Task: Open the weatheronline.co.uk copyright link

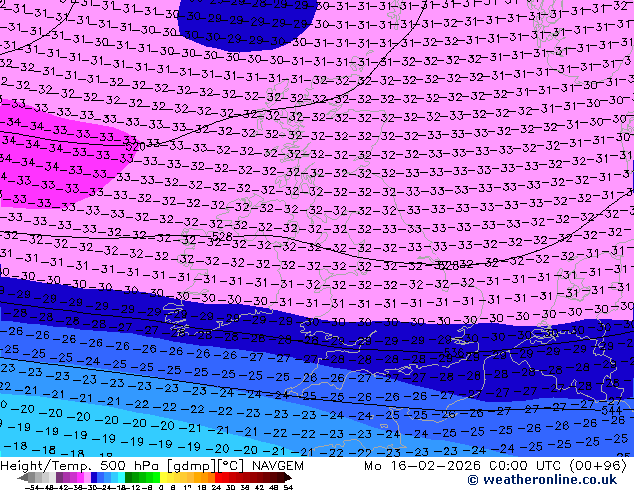Action: click(x=542, y=480)
